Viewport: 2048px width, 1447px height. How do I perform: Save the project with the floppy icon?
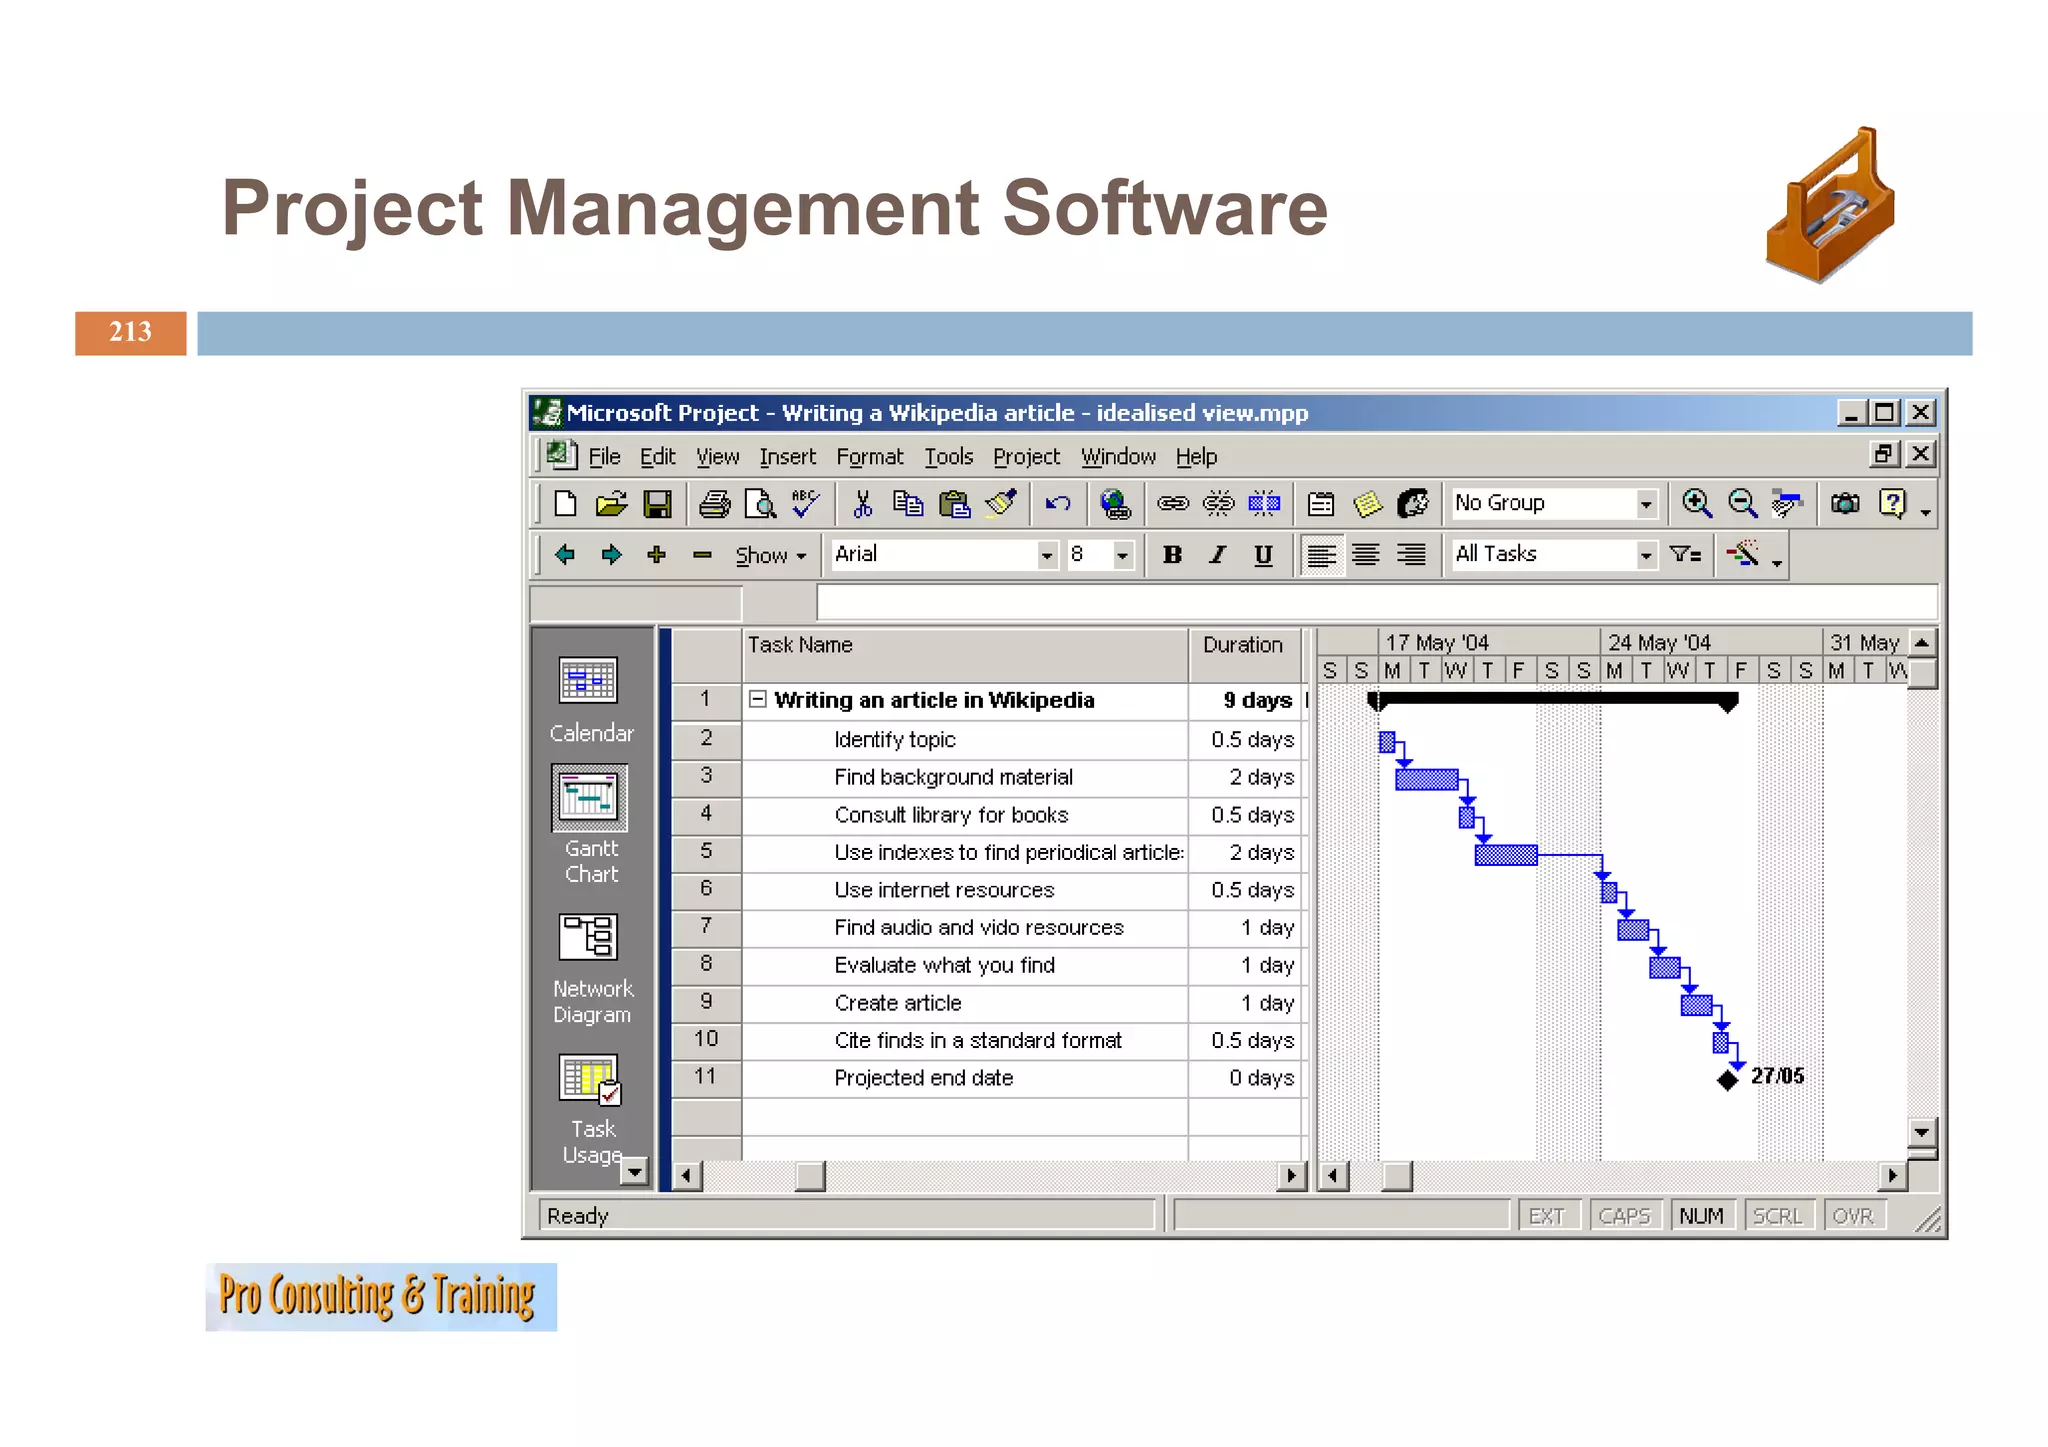(x=657, y=503)
